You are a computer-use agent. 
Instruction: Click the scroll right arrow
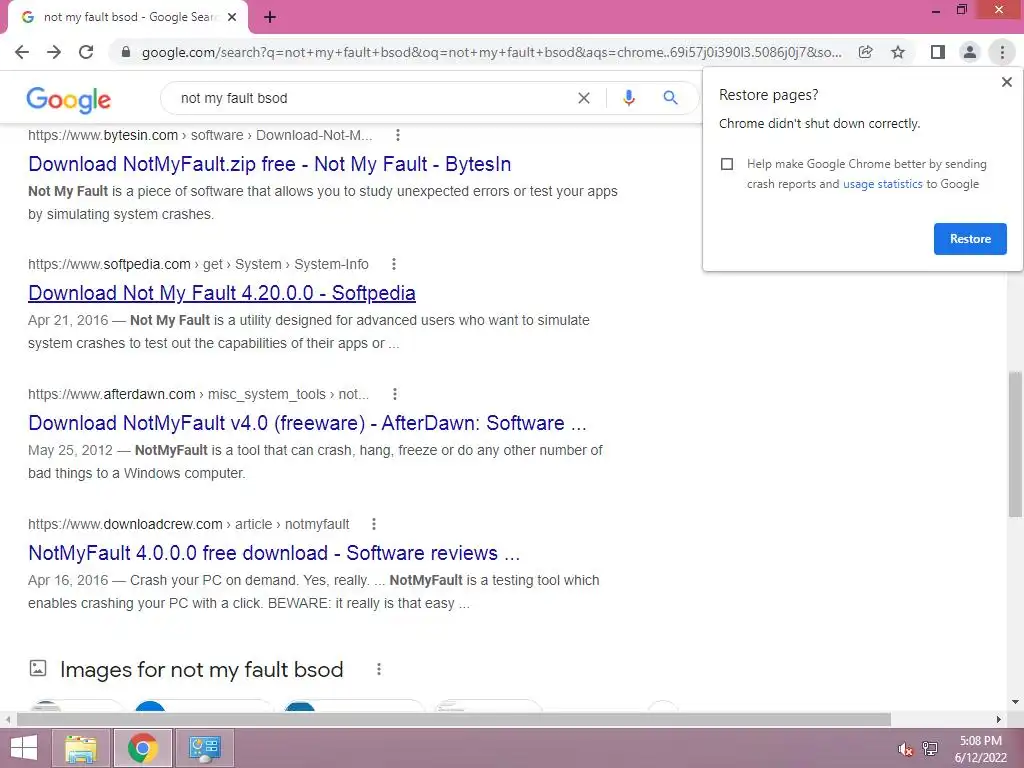[x=998, y=719]
